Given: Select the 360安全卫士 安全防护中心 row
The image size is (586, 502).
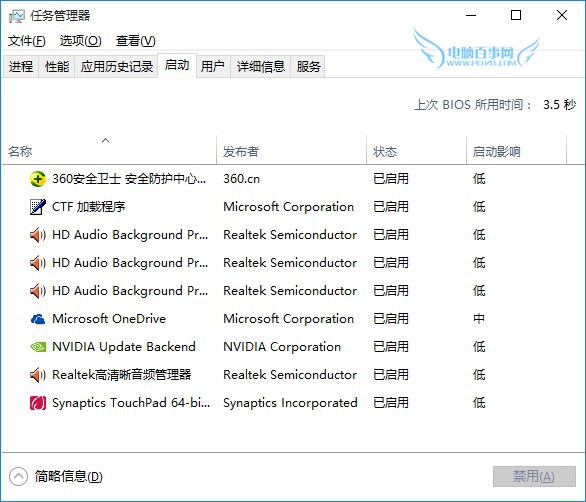Looking at the screenshot, I should pyautogui.click(x=293, y=179).
